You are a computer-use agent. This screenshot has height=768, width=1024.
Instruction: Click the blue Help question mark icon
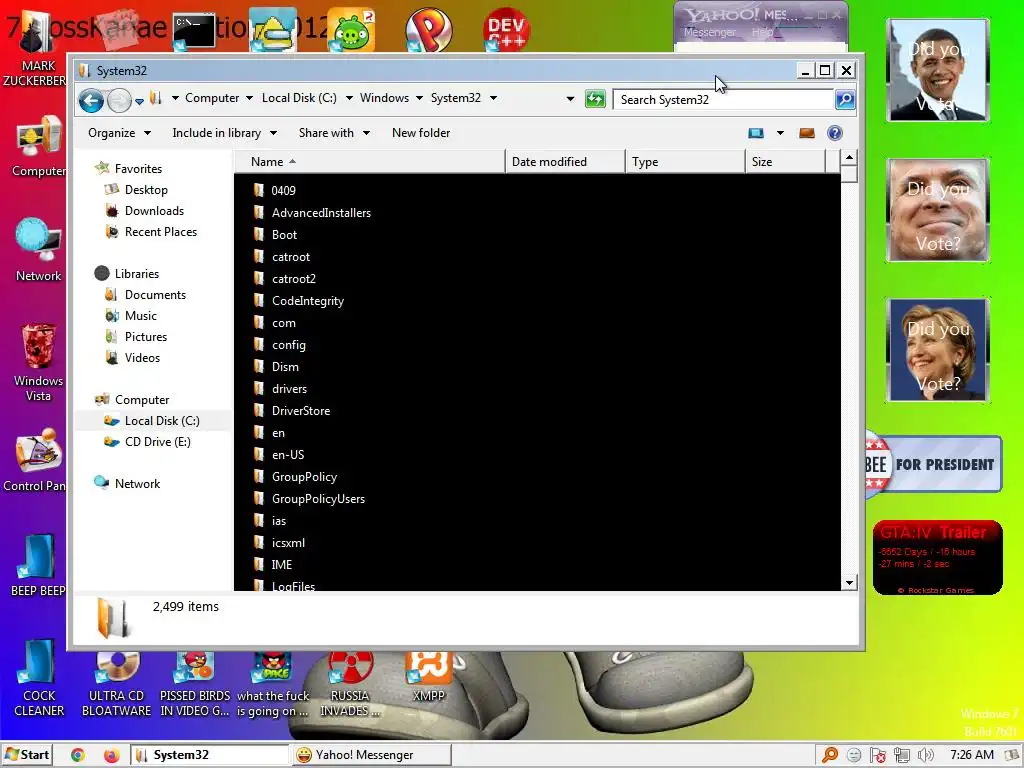coord(835,133)
